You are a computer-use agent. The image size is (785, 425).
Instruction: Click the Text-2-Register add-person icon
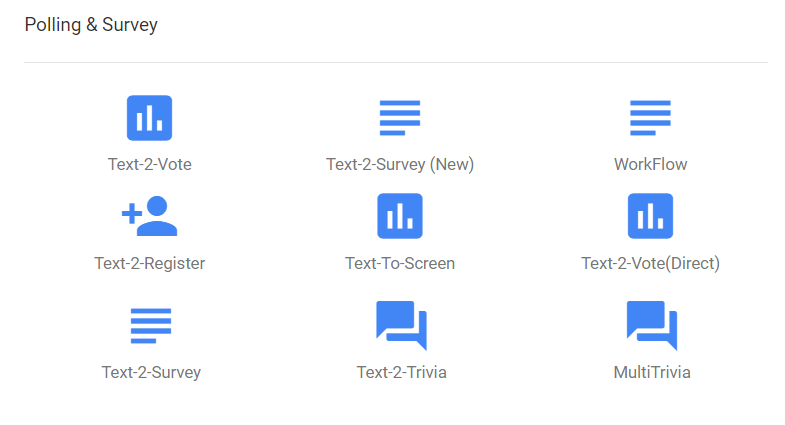(x=150, y=216)
